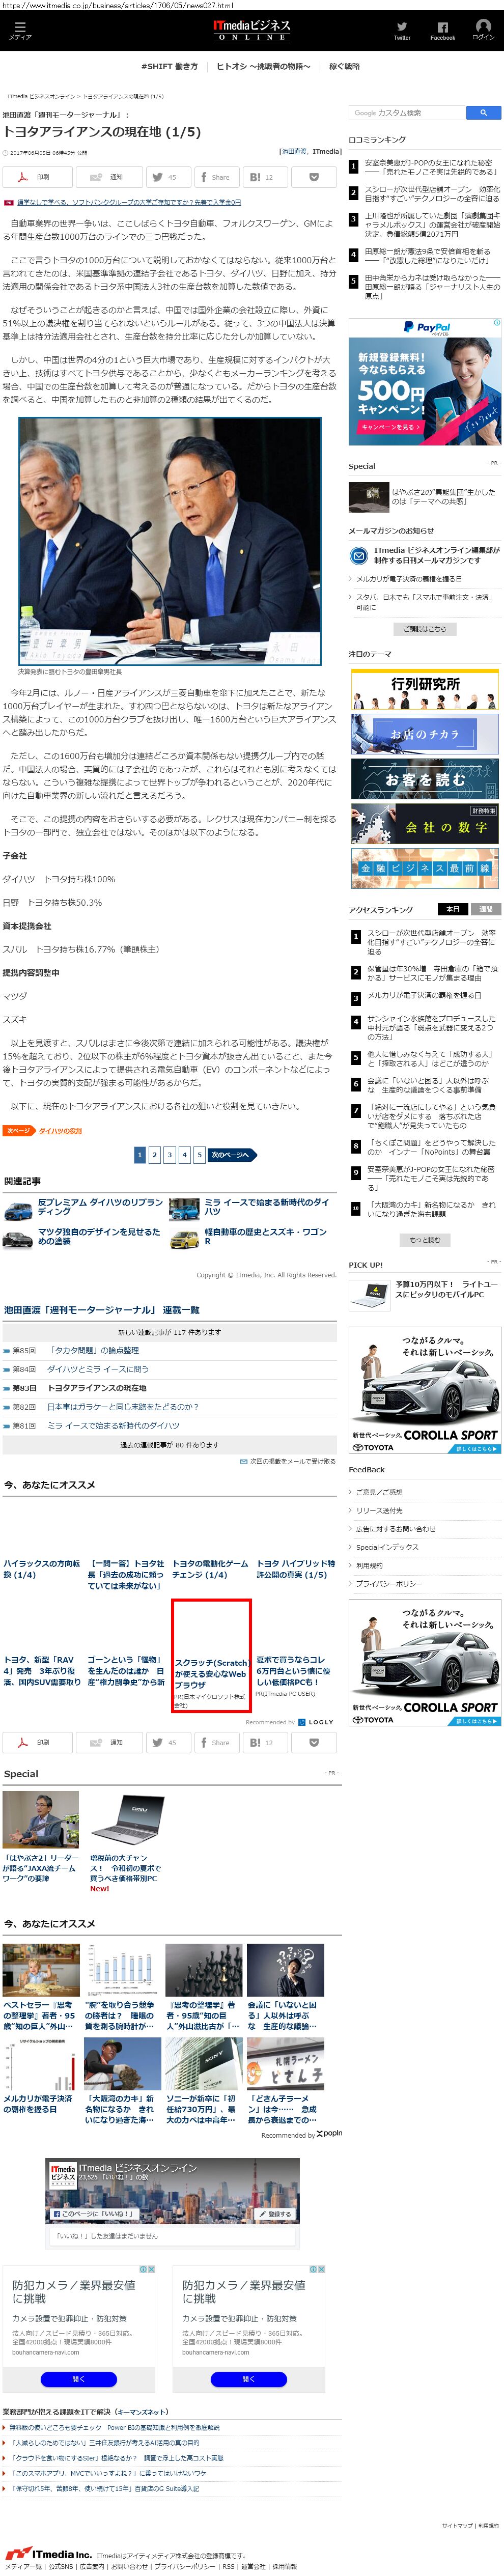Click the 池田直渡 author link
Viewport: 504px width, 2576px height.
(x=294, y=152)
